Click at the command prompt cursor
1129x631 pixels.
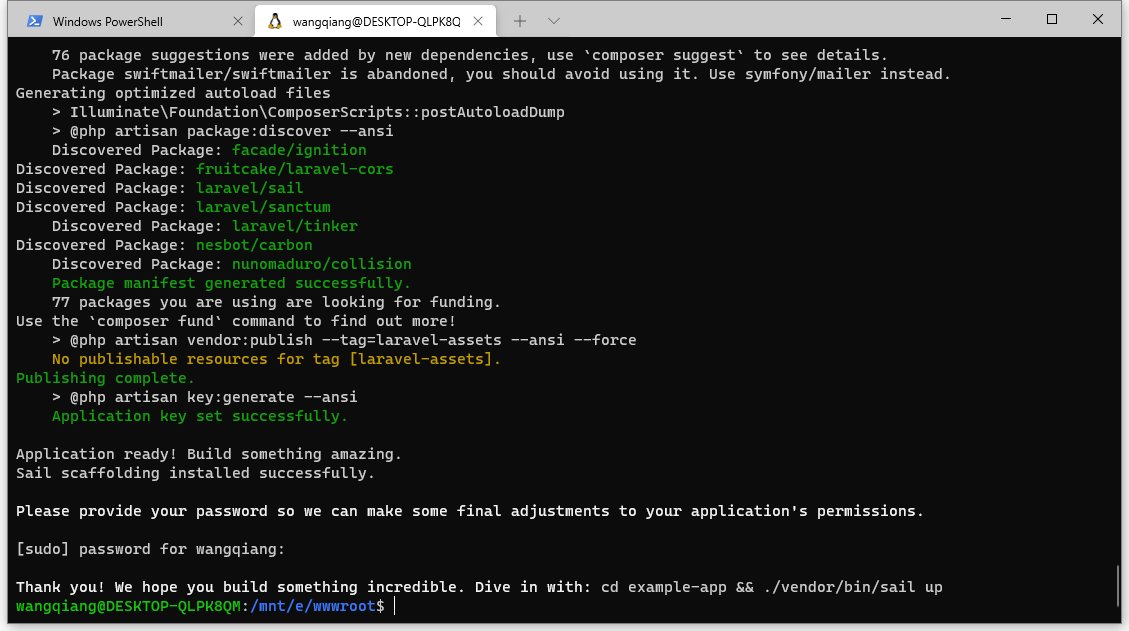[x=395, y=607]
